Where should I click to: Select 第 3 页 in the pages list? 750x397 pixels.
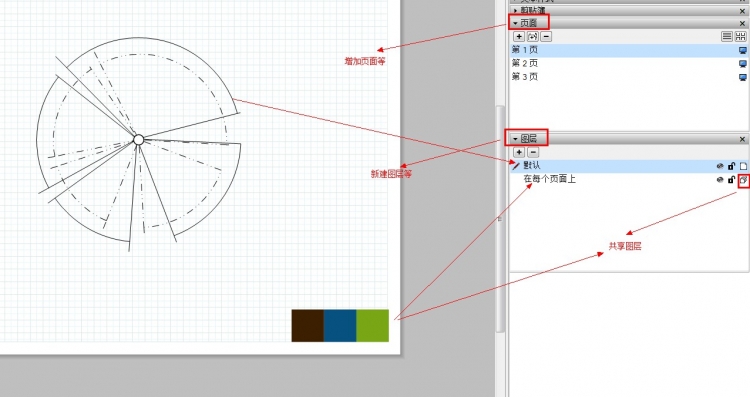[629, 77]
